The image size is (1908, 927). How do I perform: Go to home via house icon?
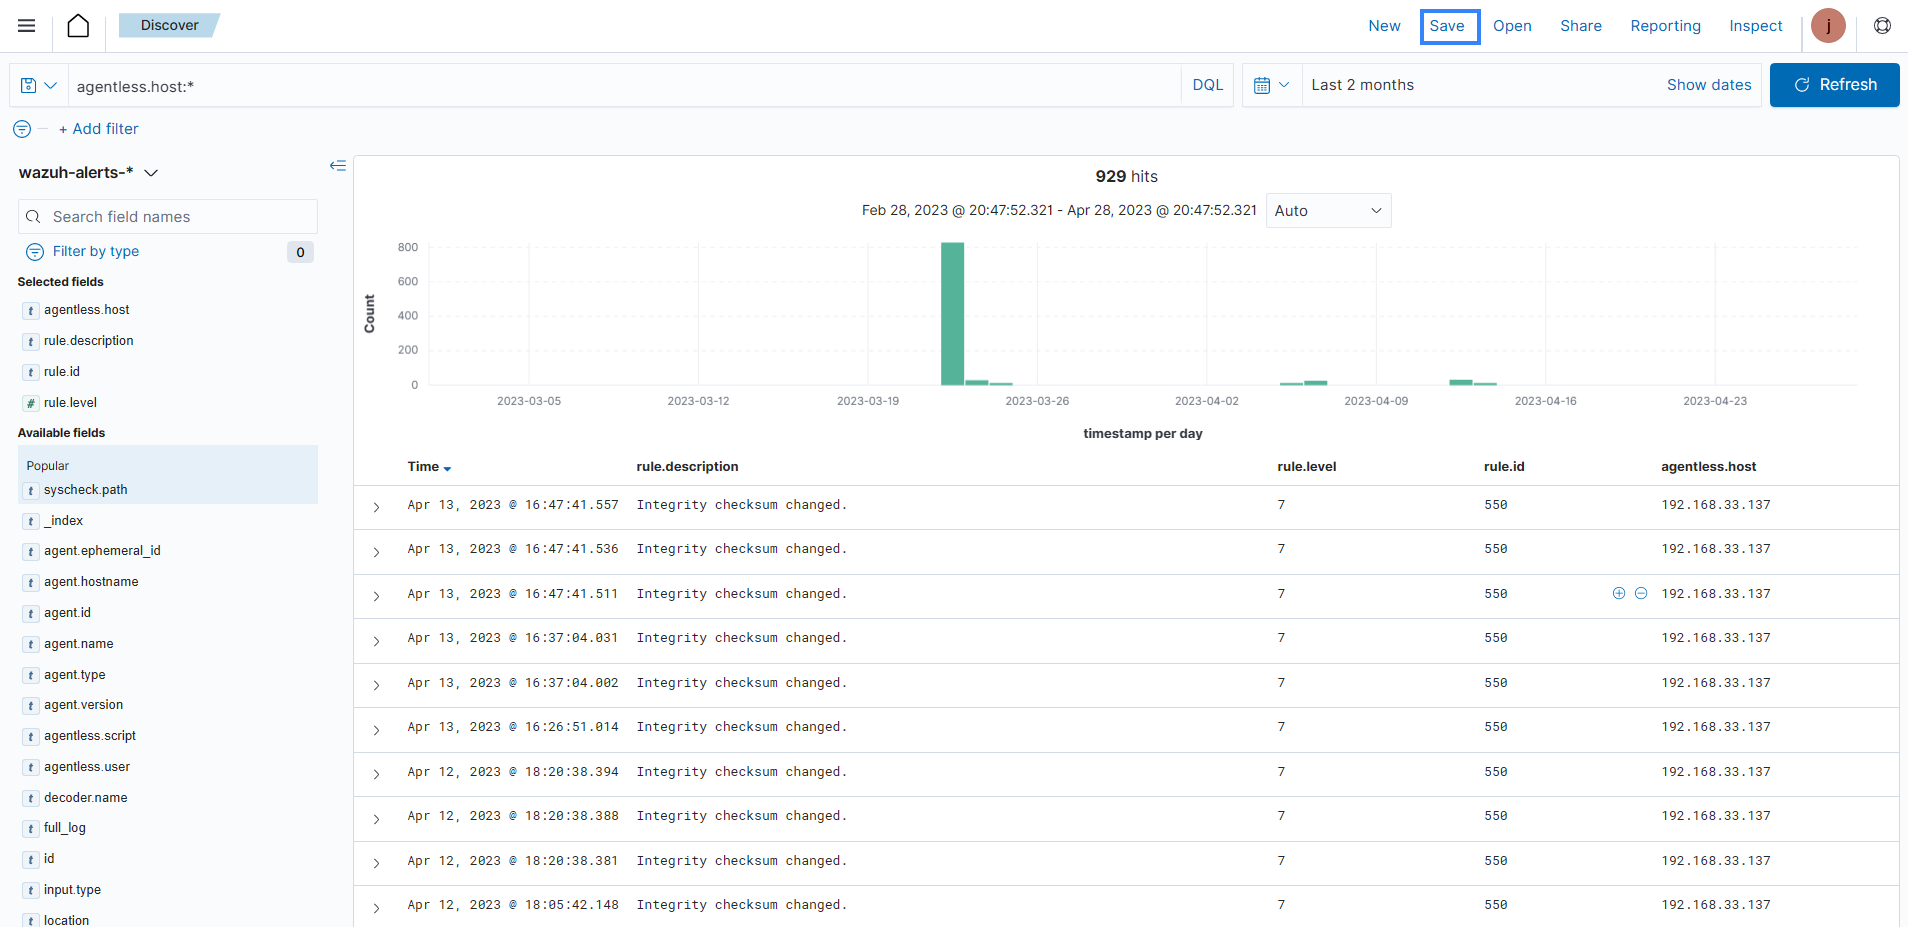tap(78, 26)
